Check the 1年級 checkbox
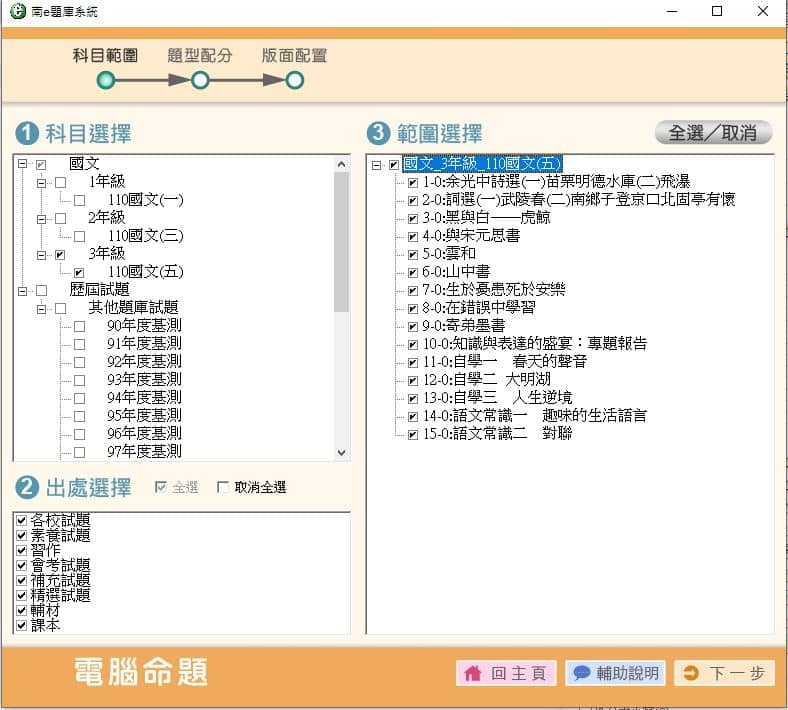788x710 pixels. 60,182
